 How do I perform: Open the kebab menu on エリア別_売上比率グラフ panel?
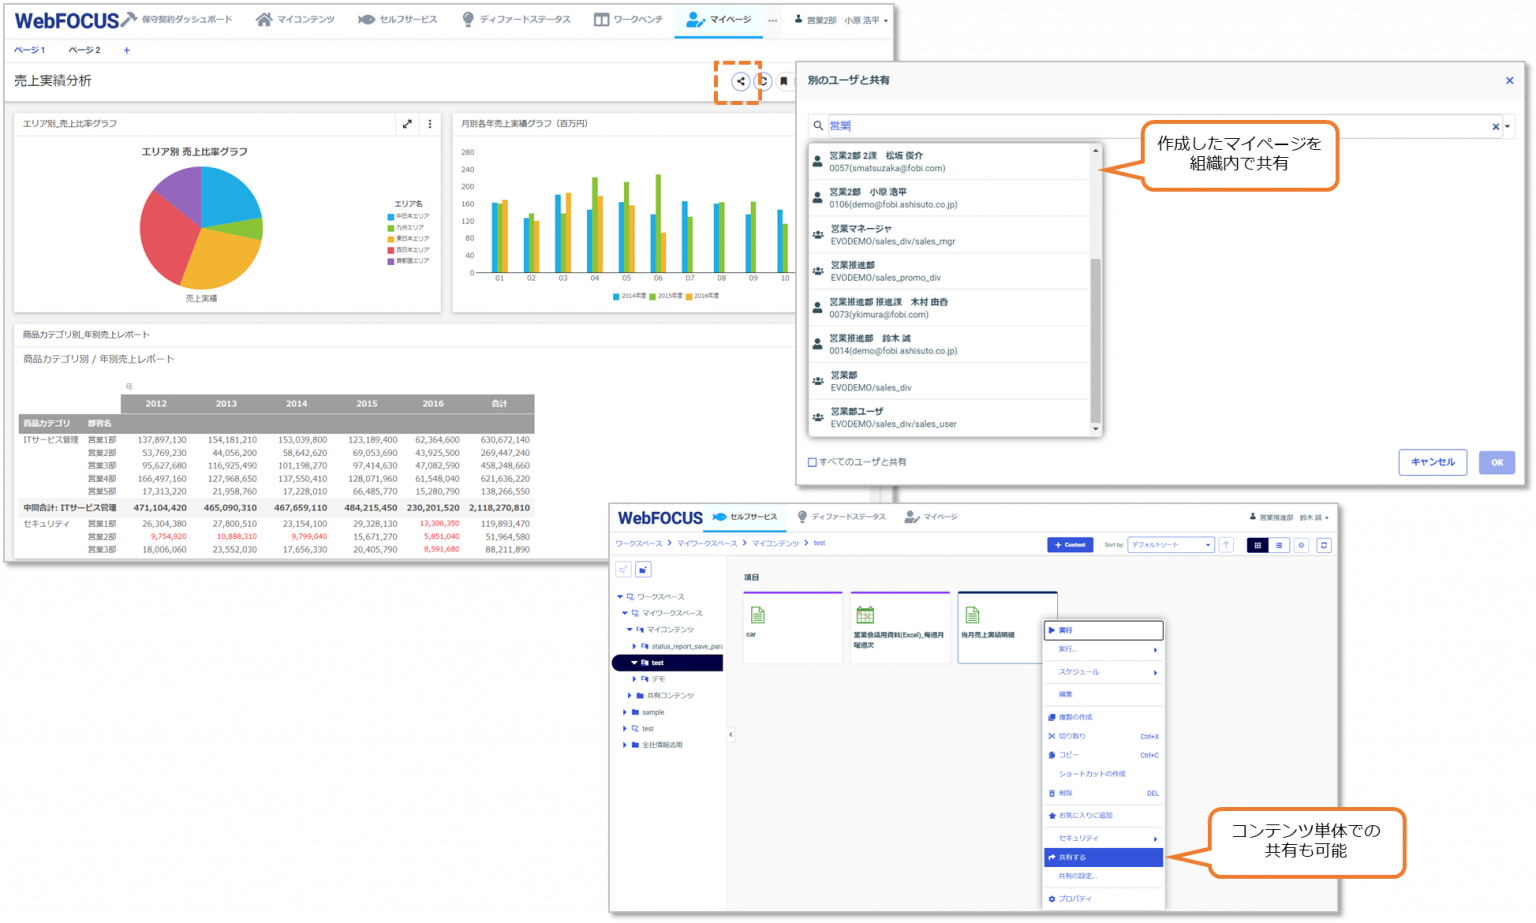429,123
